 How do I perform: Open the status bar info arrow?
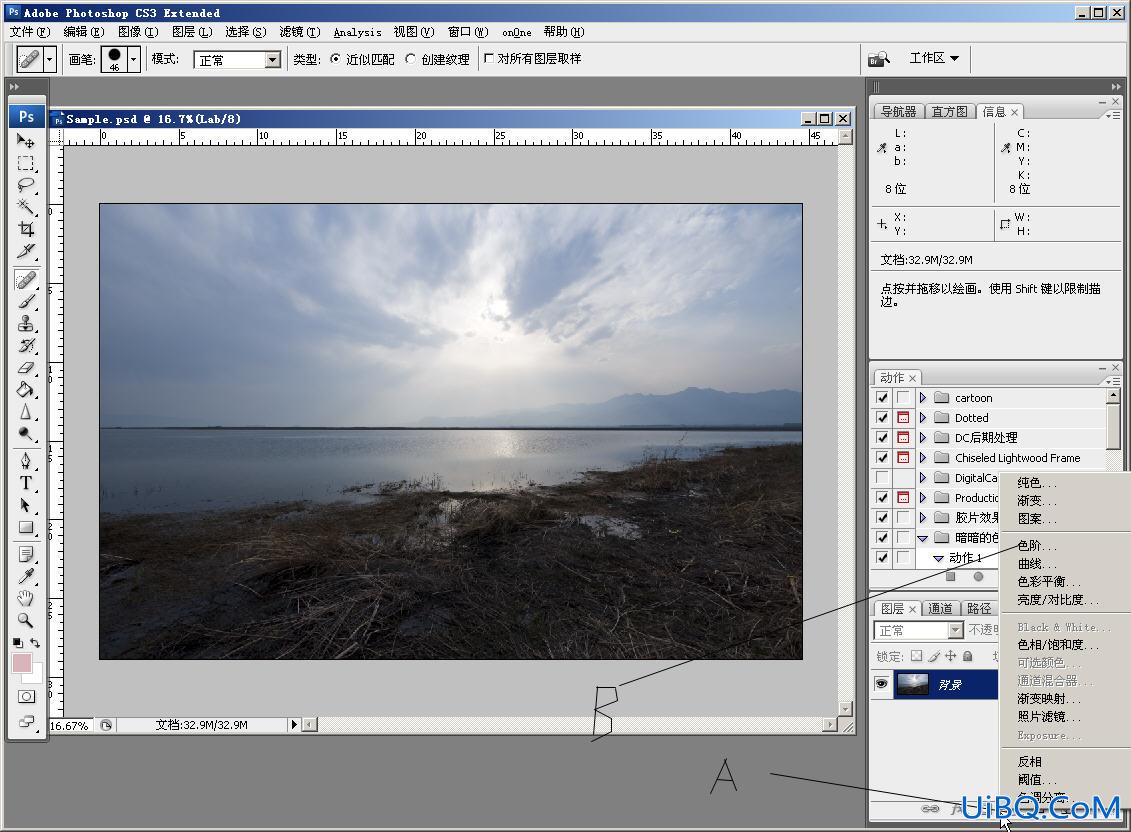pyautogui.click(x=294, y=724)
